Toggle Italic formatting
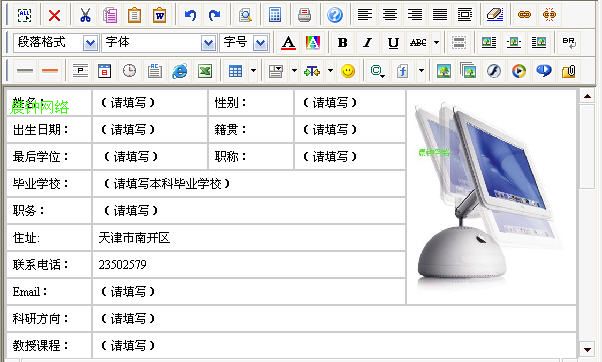The height and width of the screenshot is (362, 602). 367,43
